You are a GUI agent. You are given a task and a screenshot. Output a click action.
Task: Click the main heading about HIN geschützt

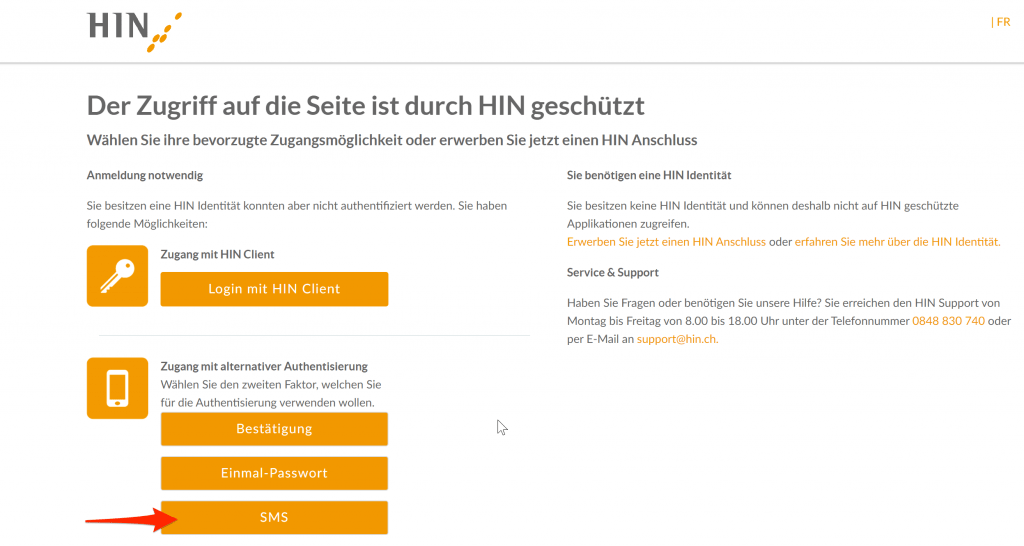pos(366,105)
